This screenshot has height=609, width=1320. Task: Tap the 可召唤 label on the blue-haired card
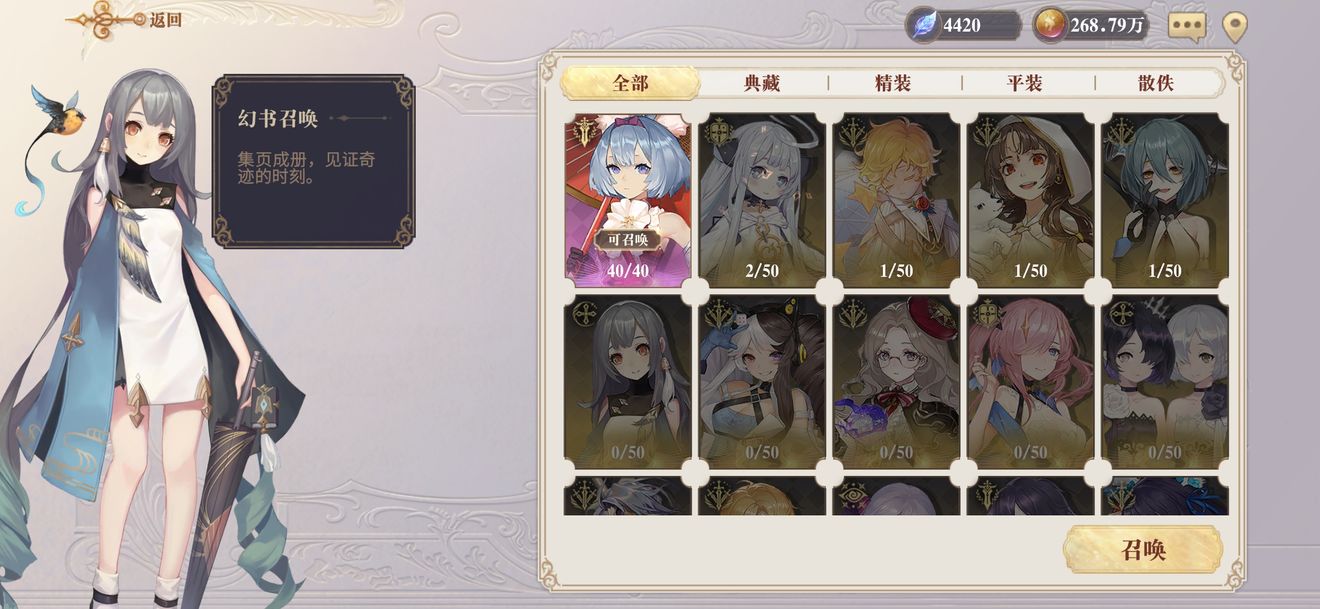pyautogui.click(x=628, y=240)
